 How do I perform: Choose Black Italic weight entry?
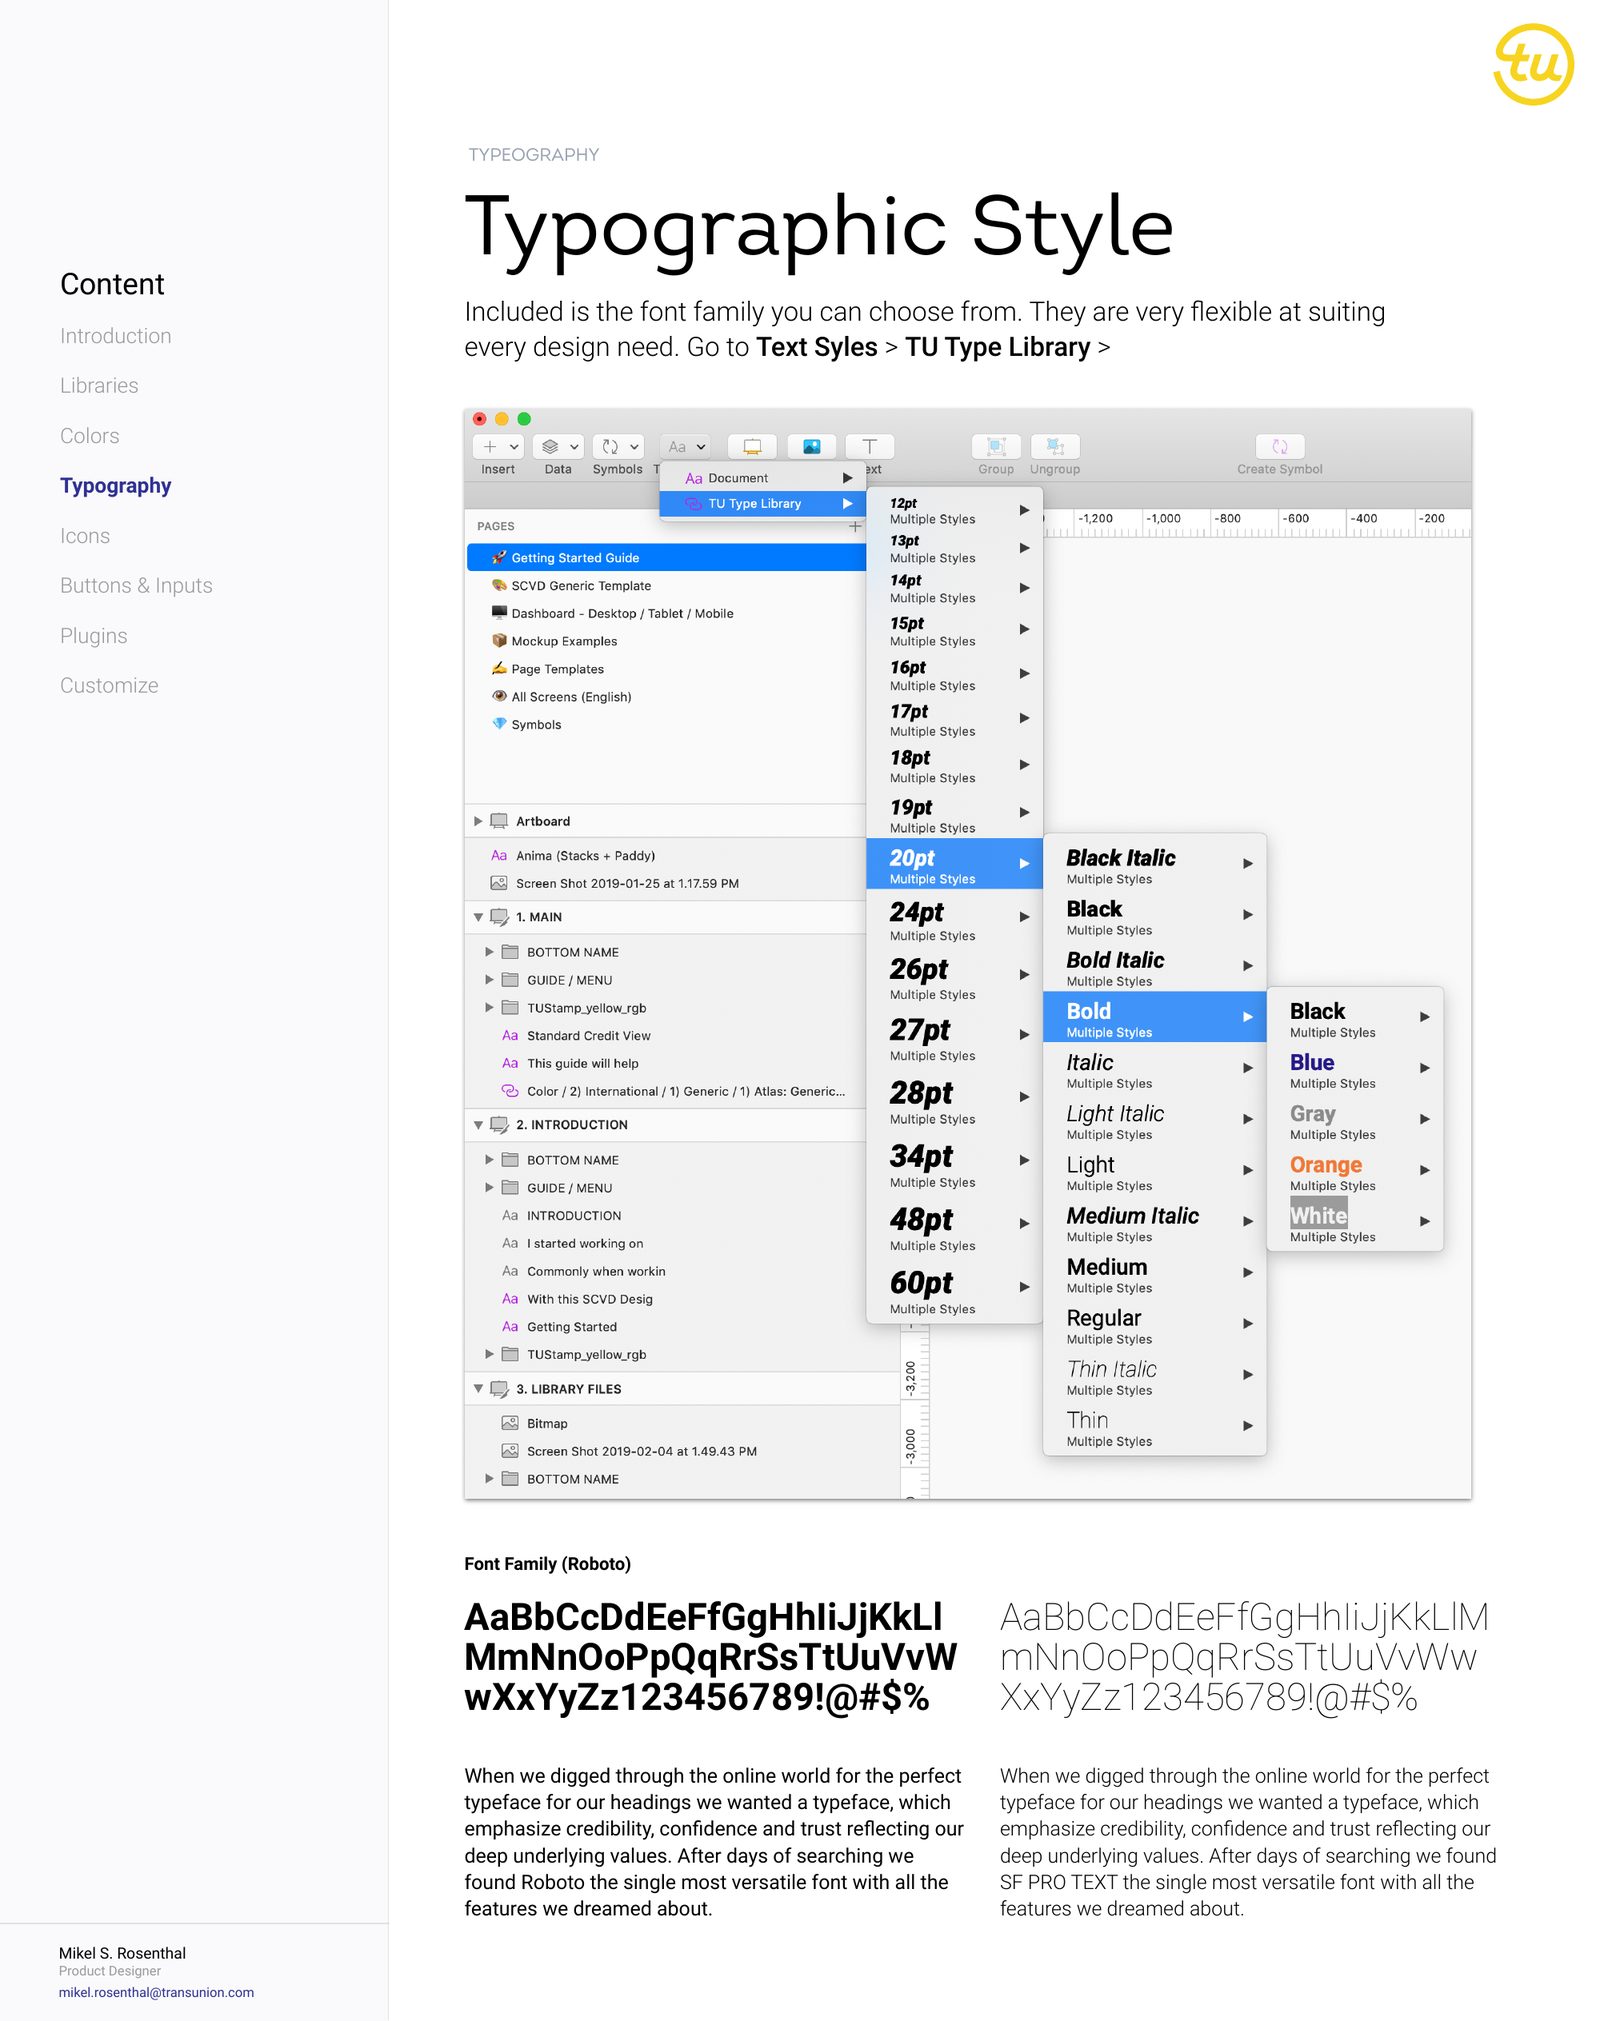tap(1155, 865)
